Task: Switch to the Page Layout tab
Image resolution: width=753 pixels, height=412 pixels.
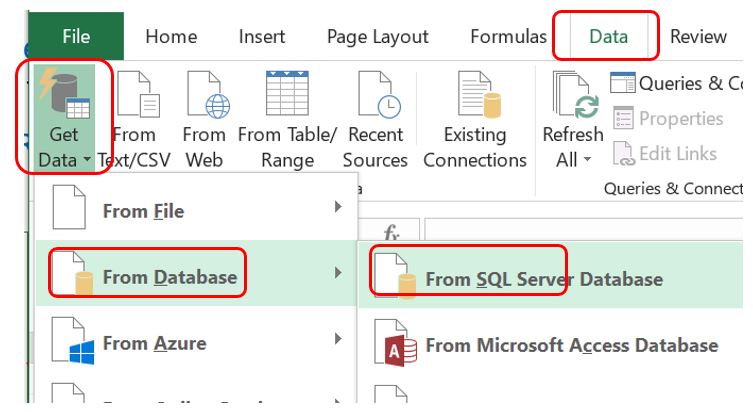Action: point(377,37)
